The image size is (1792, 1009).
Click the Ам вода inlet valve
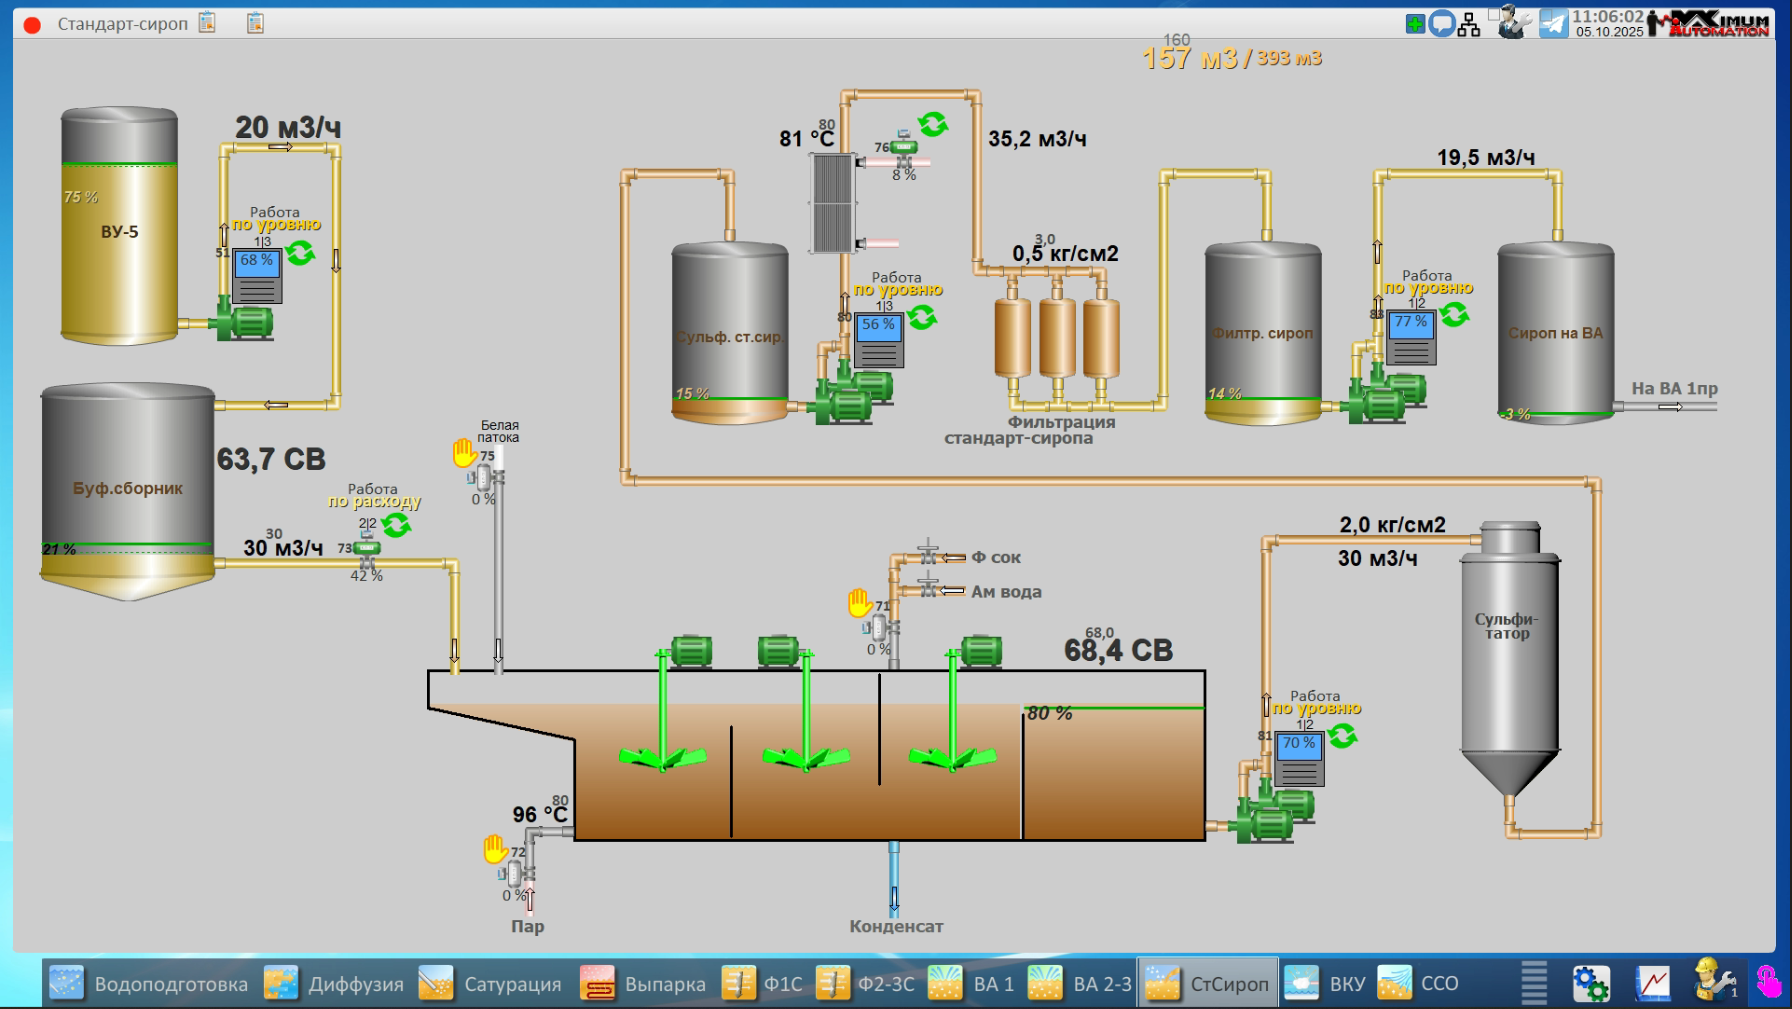click(x=928, y=590)
